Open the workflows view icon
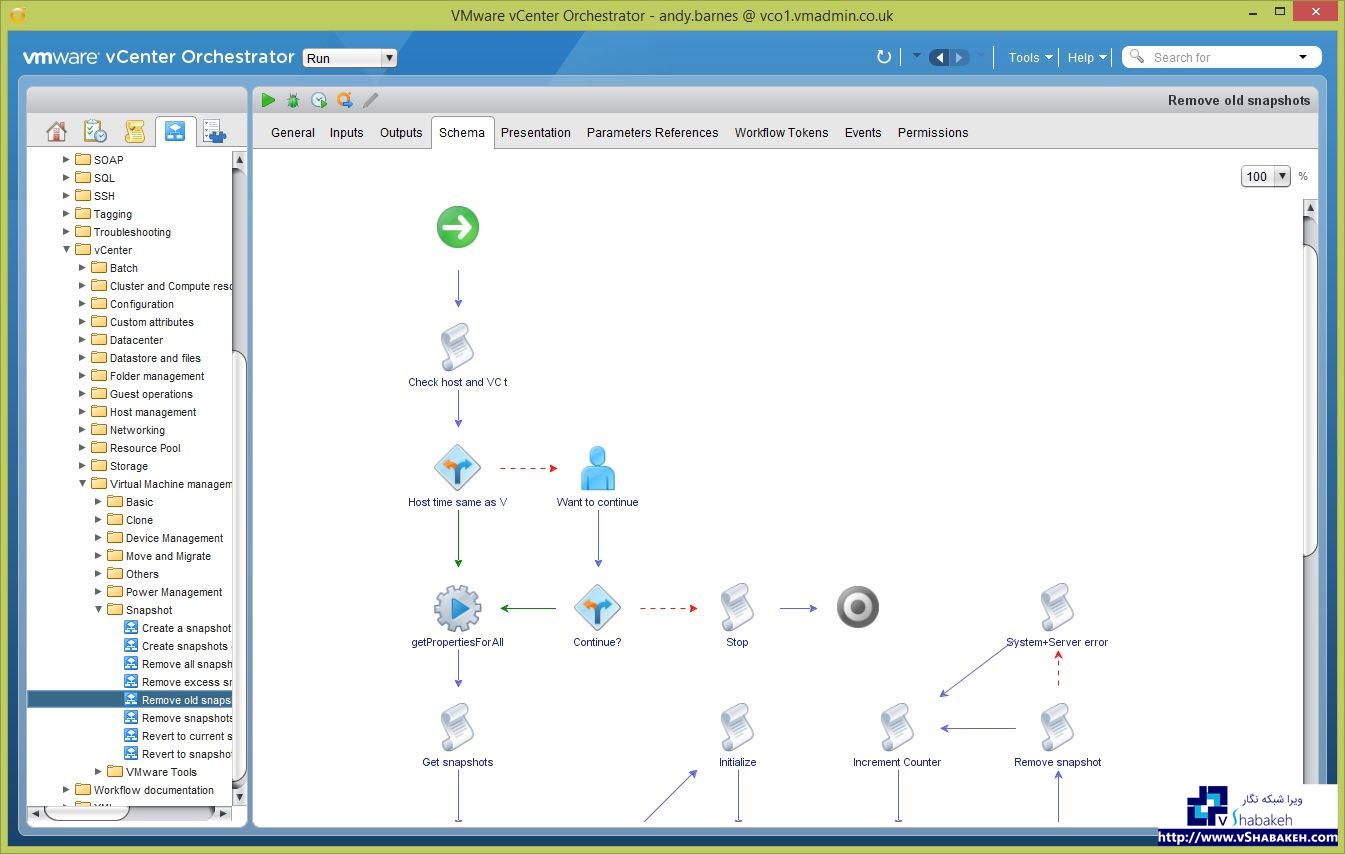 coord(175,131)
